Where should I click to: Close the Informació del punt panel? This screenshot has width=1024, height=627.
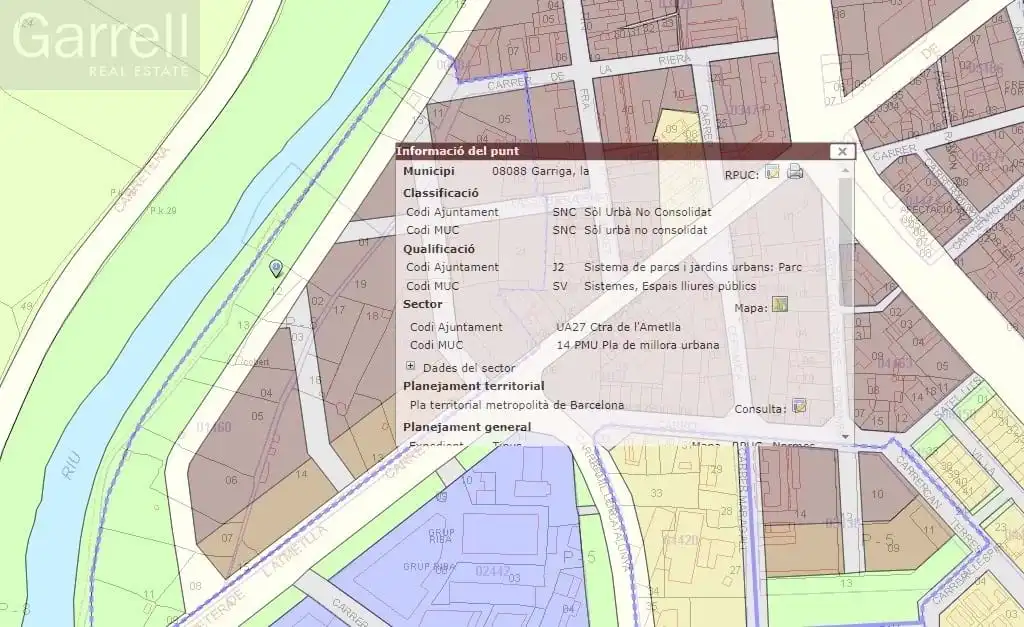point(842,152)
